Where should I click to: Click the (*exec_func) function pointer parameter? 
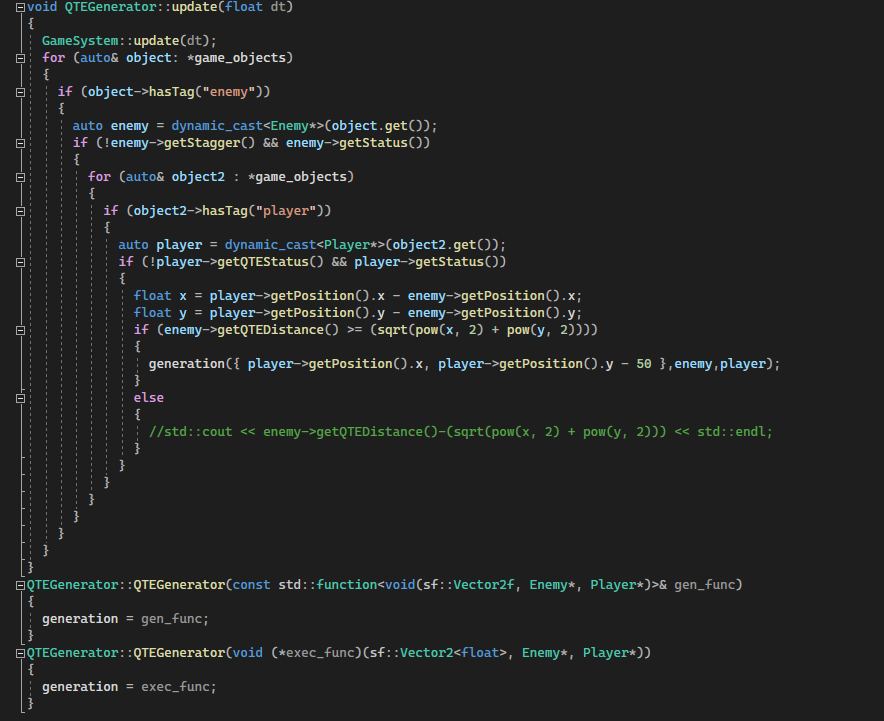click(316, 652)
